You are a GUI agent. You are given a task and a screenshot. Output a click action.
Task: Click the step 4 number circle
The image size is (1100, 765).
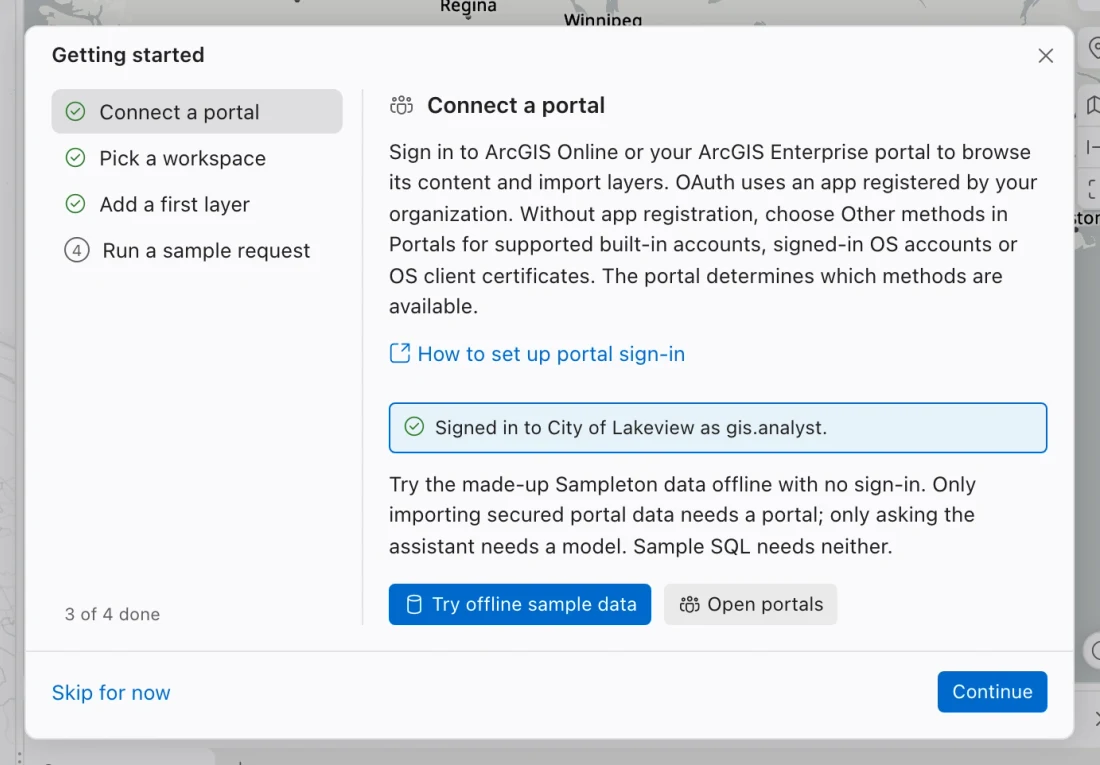76,251
